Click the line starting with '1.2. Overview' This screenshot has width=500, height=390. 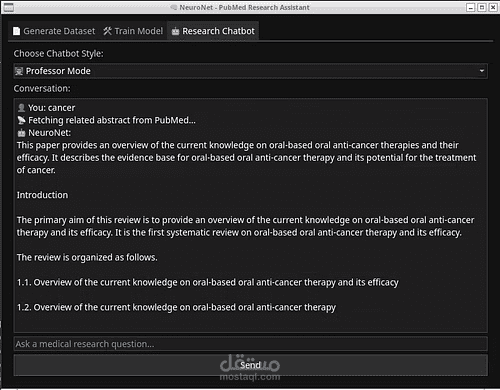click(176, 307)
